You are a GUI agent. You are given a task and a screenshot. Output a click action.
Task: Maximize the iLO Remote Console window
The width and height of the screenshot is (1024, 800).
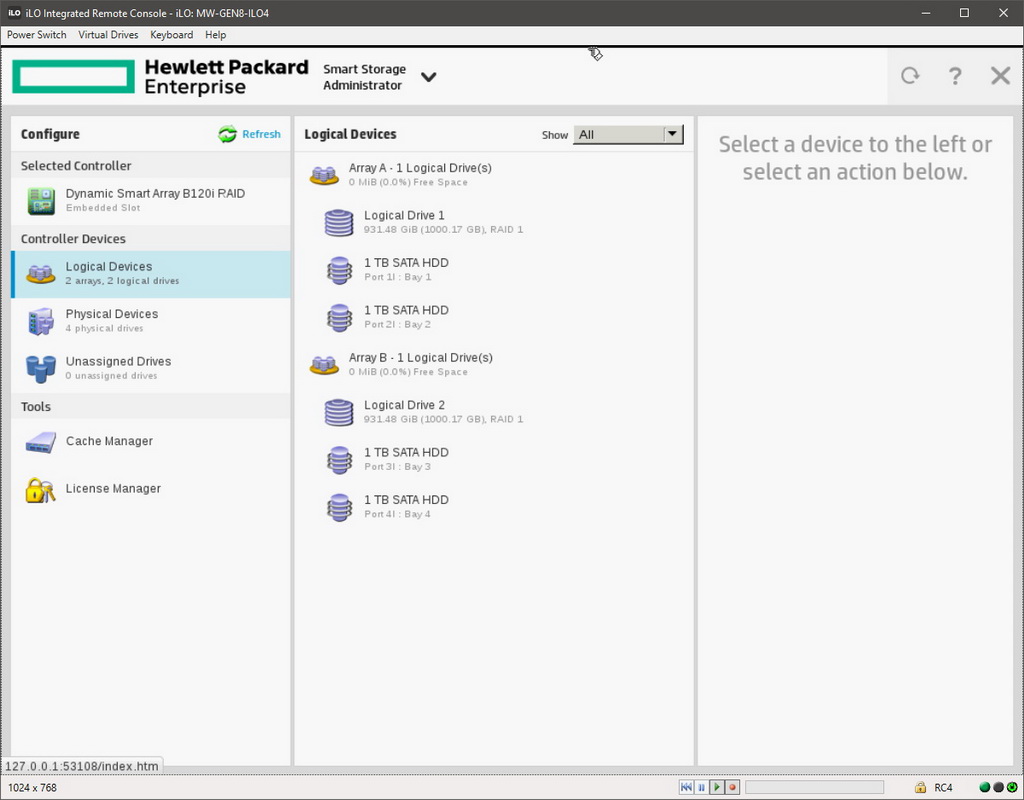(964, 13)
